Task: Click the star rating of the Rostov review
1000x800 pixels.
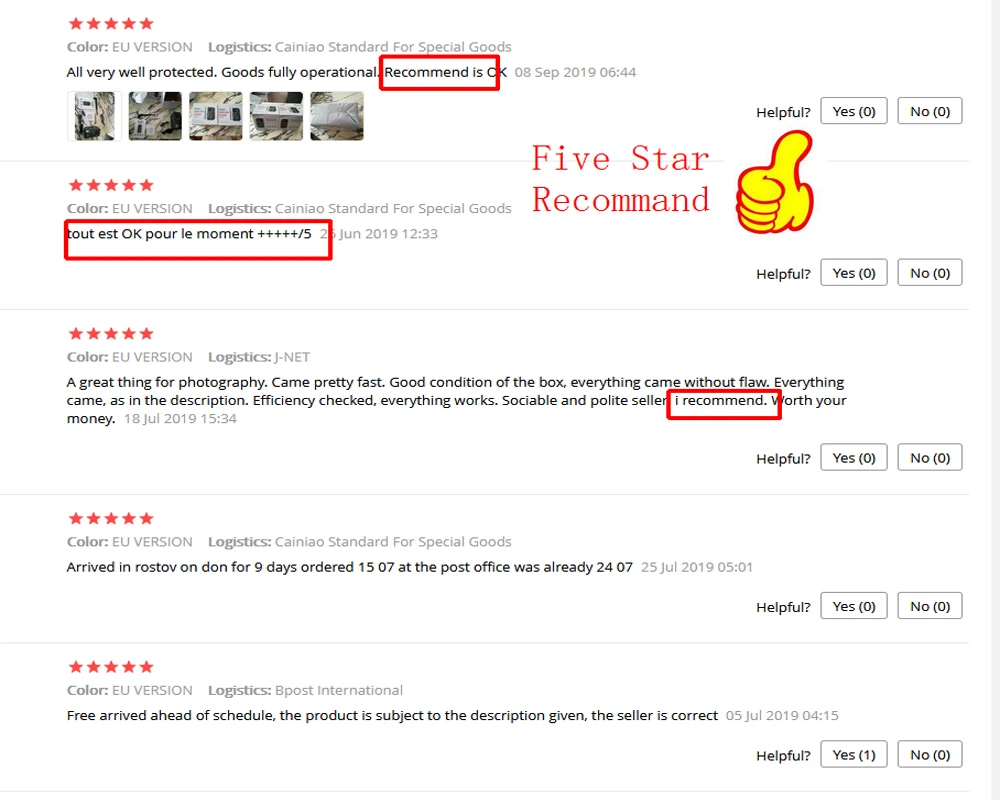Action: pos(111,519)
